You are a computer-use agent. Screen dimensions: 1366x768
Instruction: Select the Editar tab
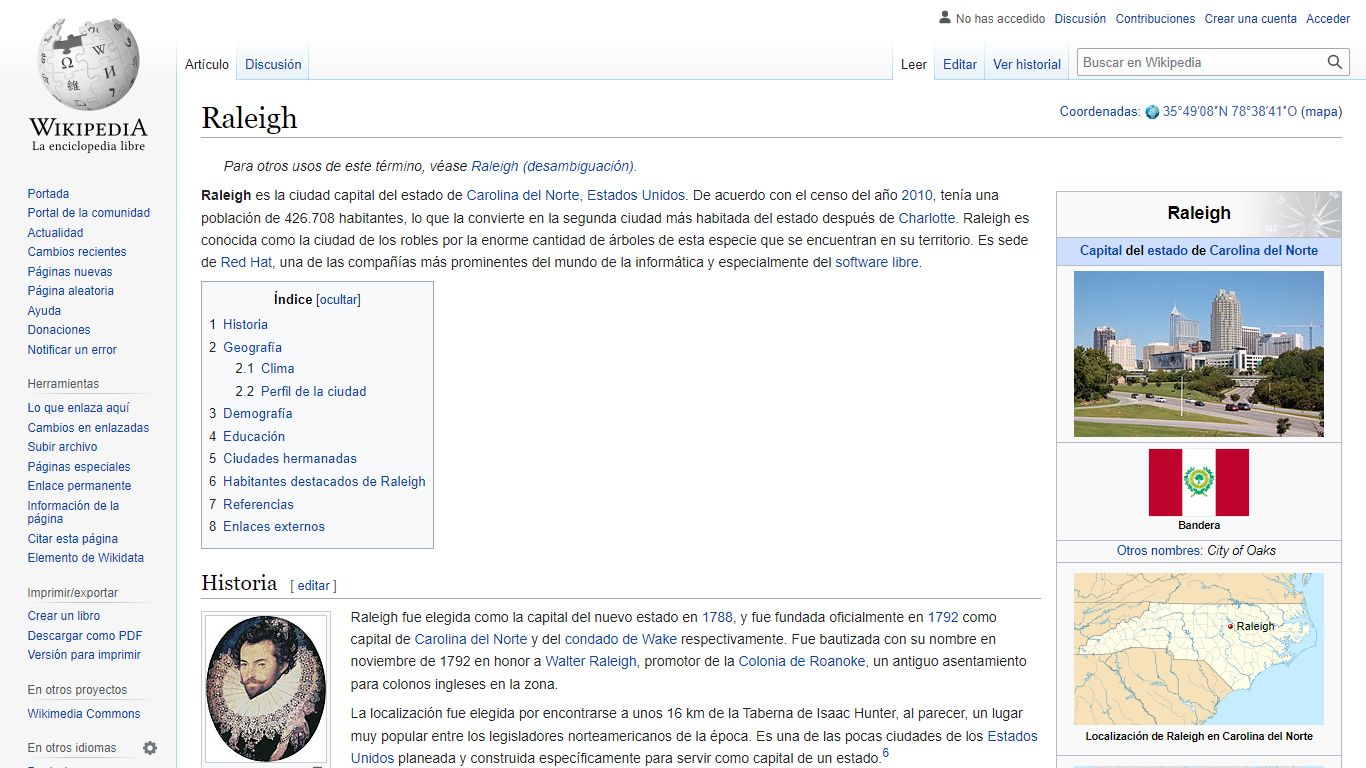[x=960, y=64]
